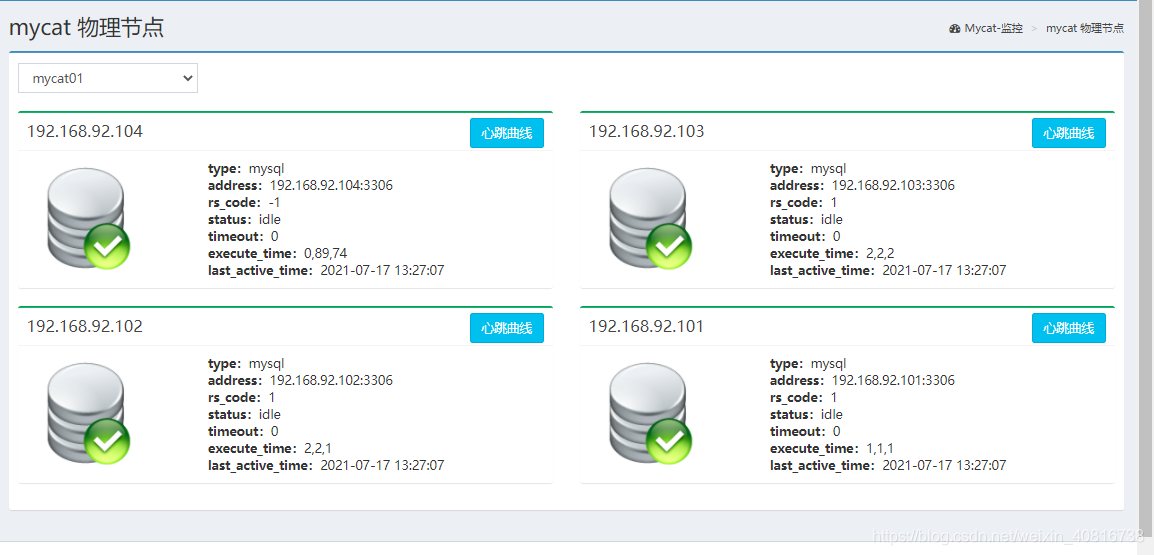Click the 192.168.92.104 card title
This screenshot has height=555, width=1154.
85,132
